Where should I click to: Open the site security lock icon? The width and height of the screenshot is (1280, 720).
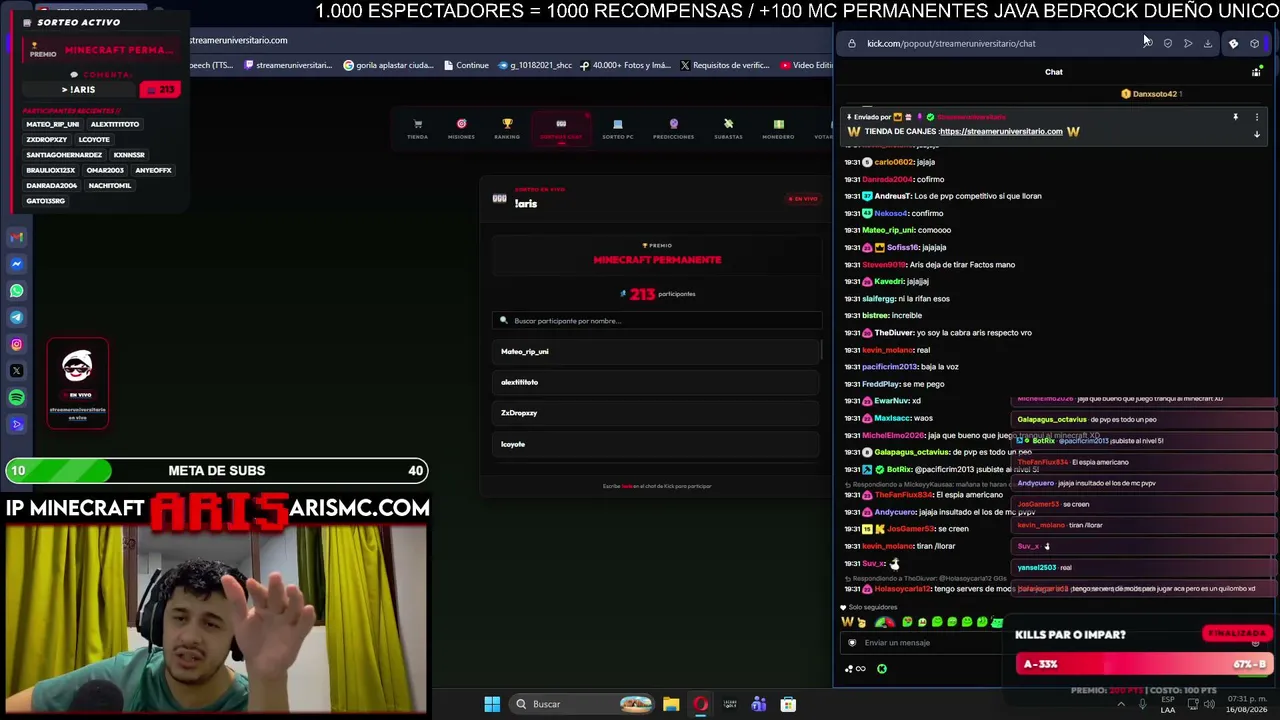852,43
